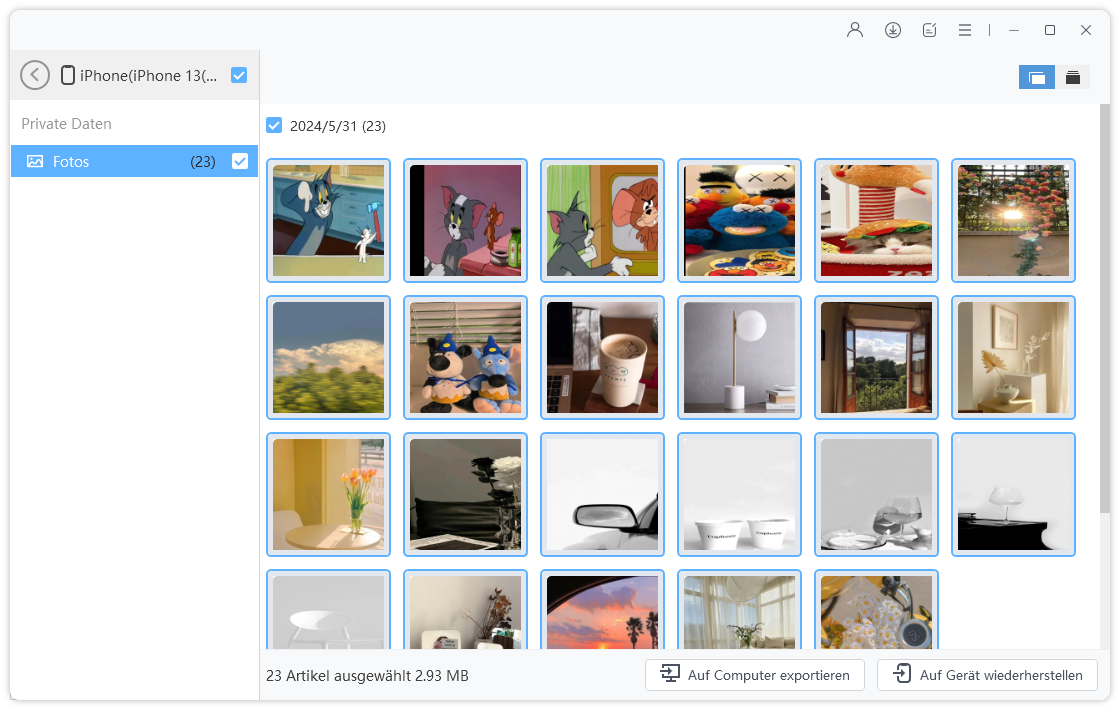
Task: Click Auf Gerät wiederherstellen button
Action: (x=987, y=675)
